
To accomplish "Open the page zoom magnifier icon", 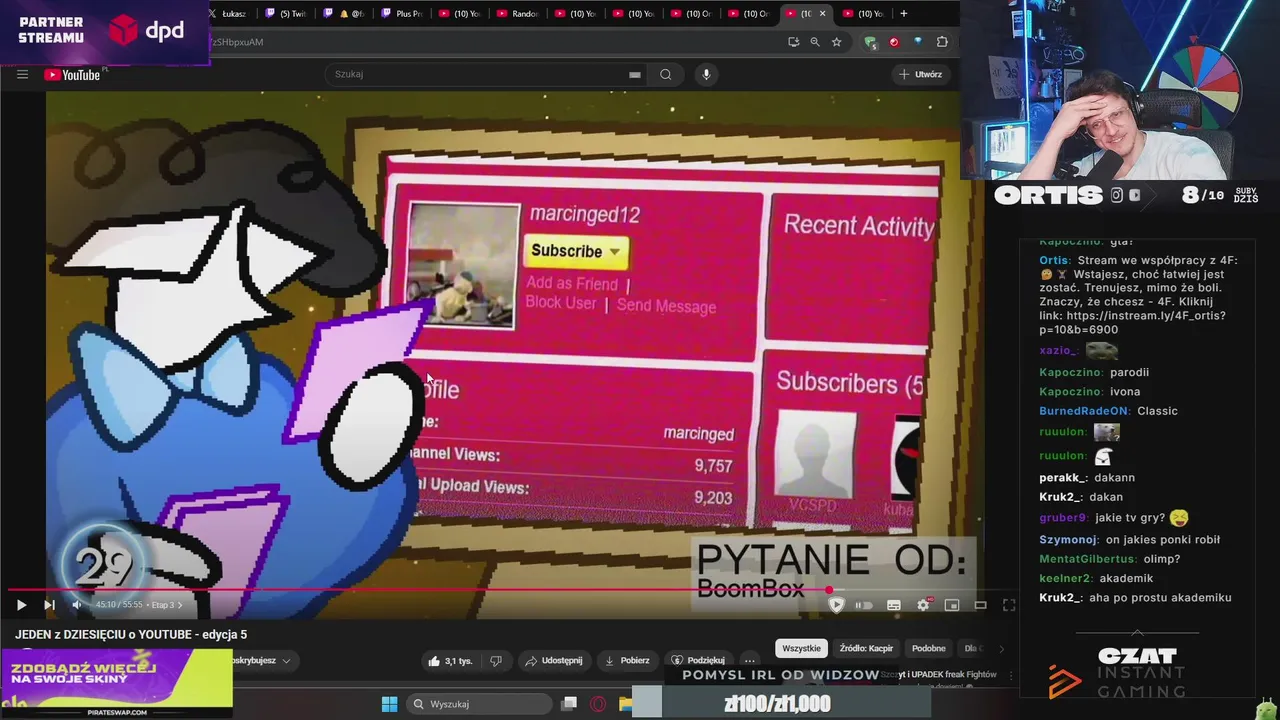I will 815,42.
